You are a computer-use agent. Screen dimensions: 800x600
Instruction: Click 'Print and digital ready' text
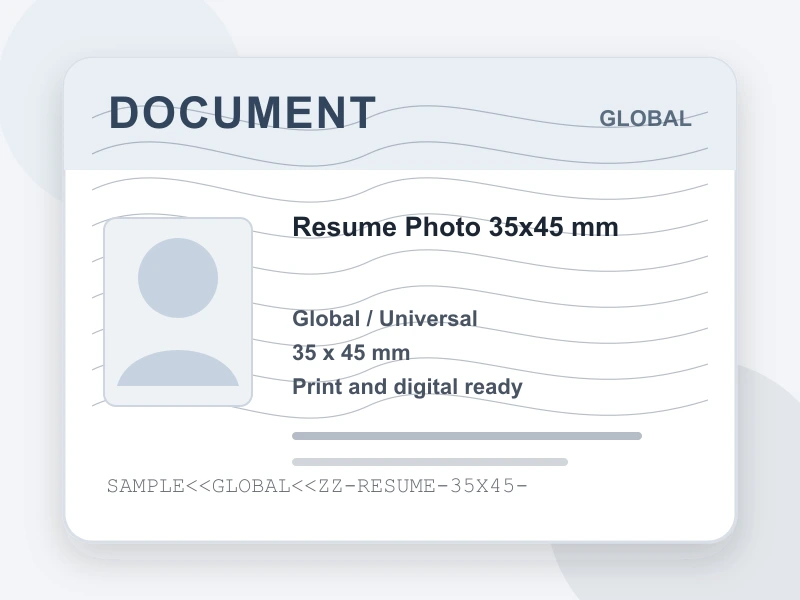pyautogui.click(x=407, y=387)
